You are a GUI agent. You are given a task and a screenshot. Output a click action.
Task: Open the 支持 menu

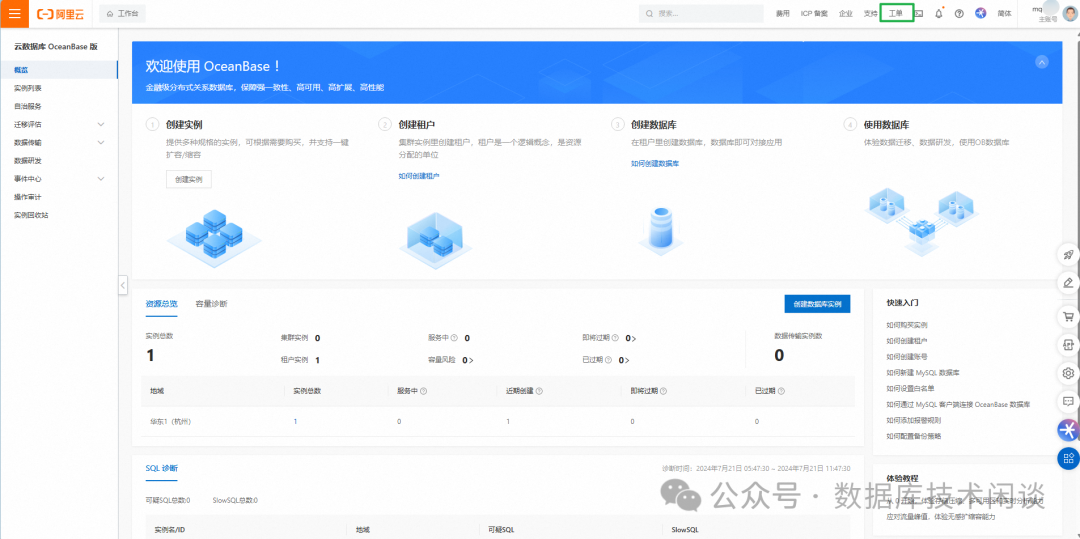[x=871, y=14]
